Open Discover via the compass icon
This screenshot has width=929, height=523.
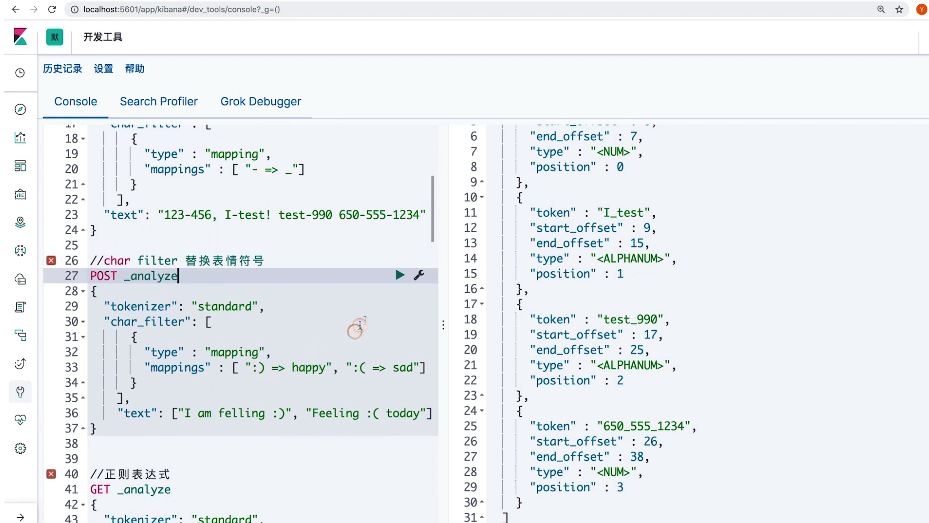pyautogui.click(x=20, y=109)
